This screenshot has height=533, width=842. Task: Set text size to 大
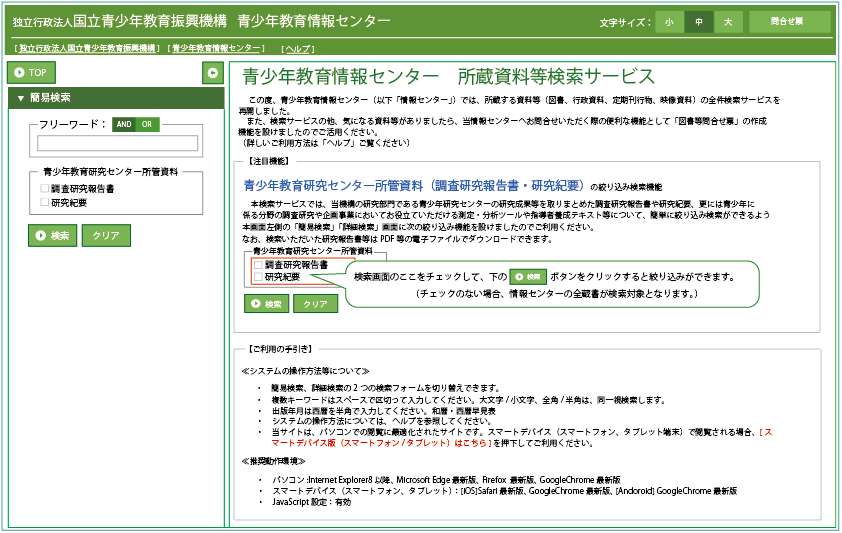pyautogui.click(x=728, y=22)
